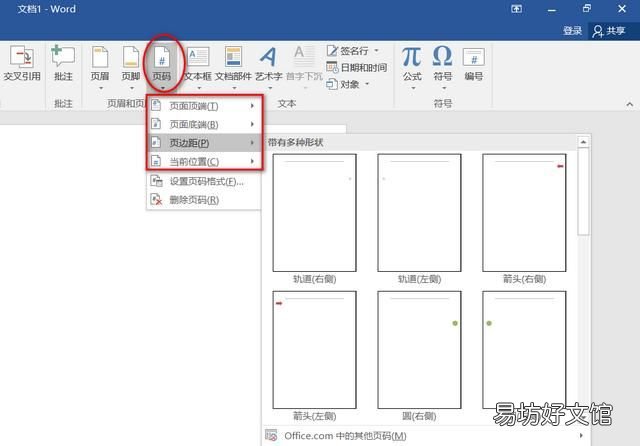The image size is (640, 446).
Task: Expand the Text Box (文本框) dropdown arrow
Action: click(199, 88)
